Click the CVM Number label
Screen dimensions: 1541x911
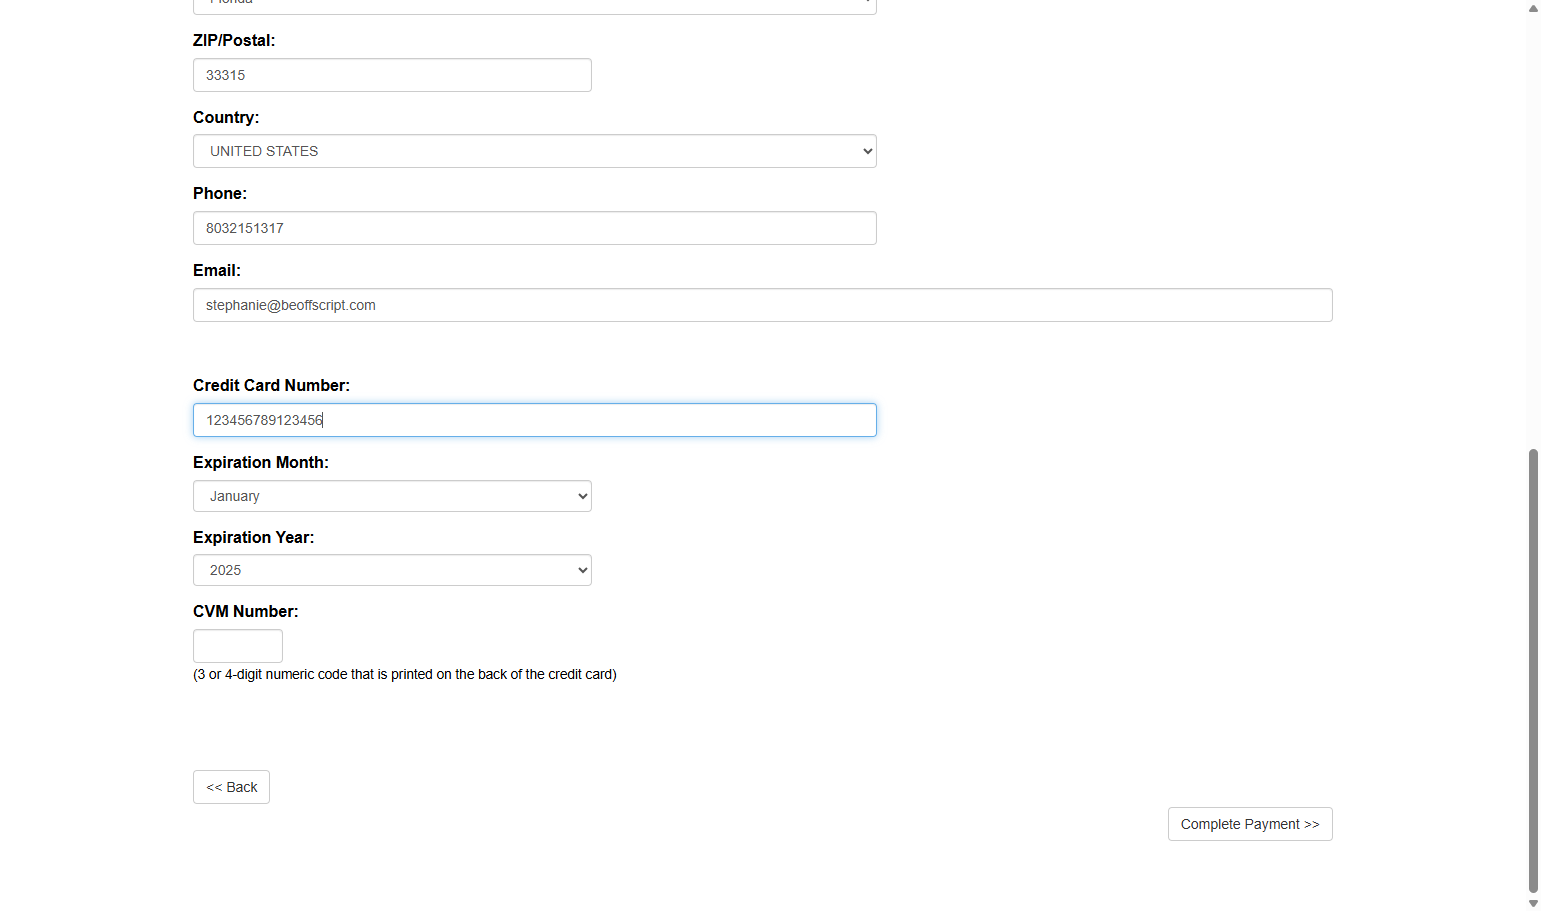pos(245,611)
